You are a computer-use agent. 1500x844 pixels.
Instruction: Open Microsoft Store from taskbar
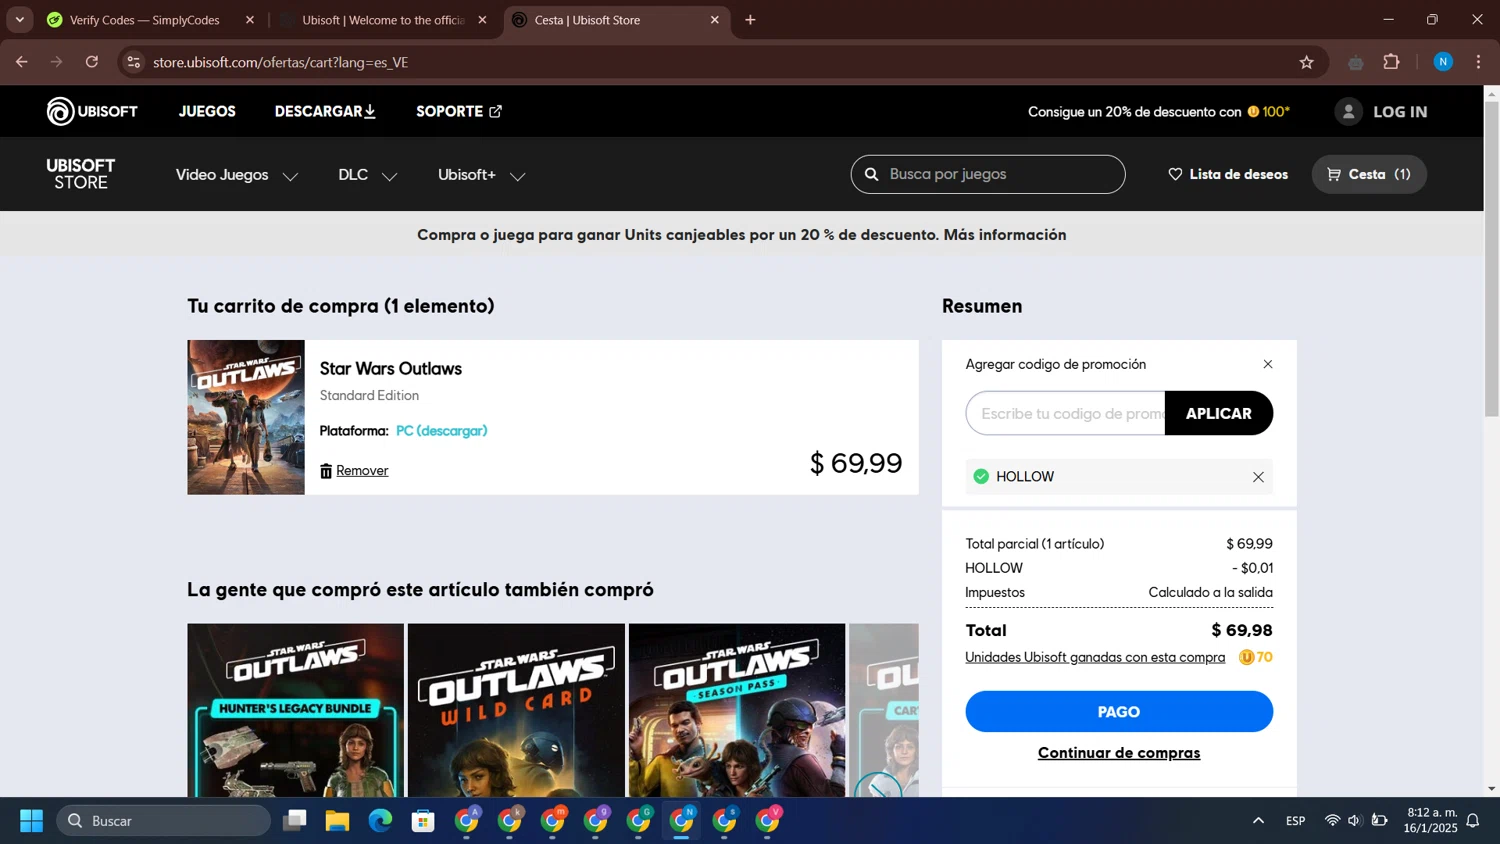423,821
